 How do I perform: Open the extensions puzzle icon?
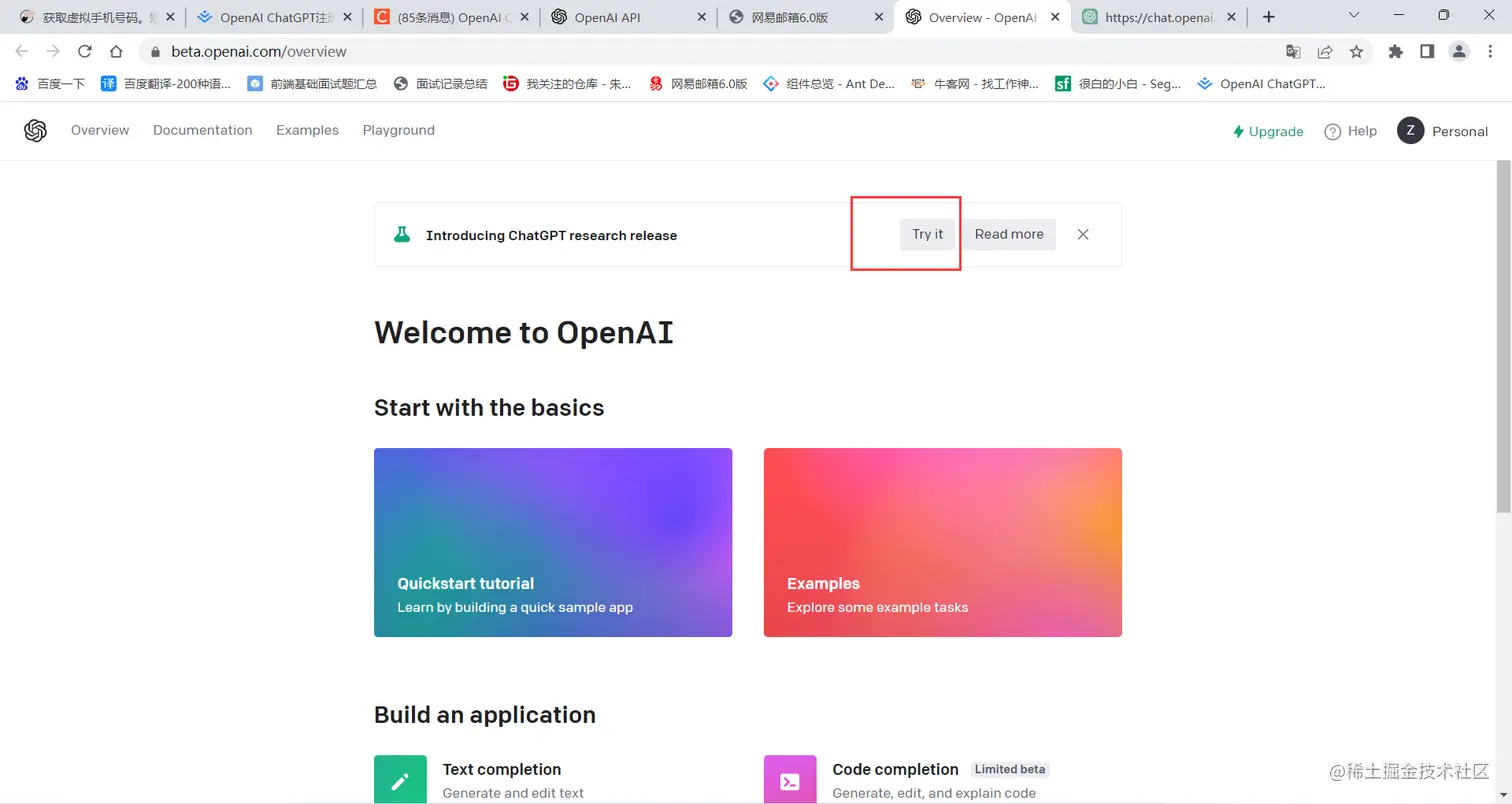click(1396, 51)
